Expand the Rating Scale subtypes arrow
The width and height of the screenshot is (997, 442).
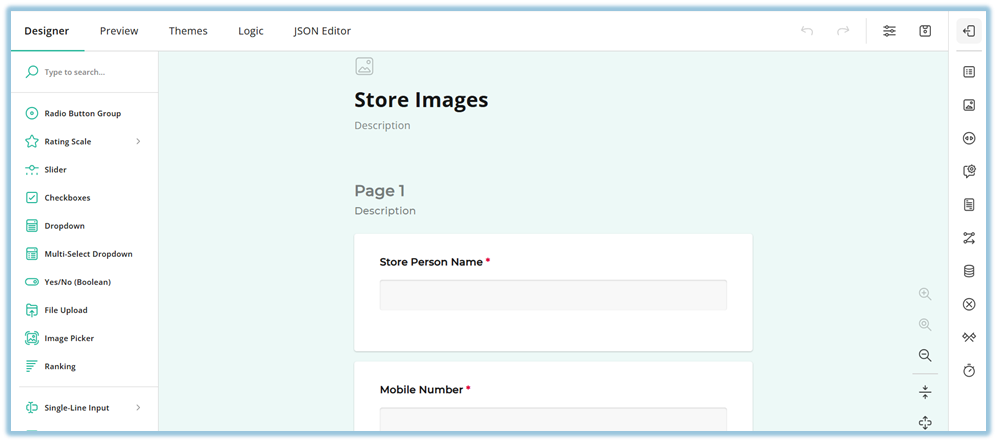(138, 142)
